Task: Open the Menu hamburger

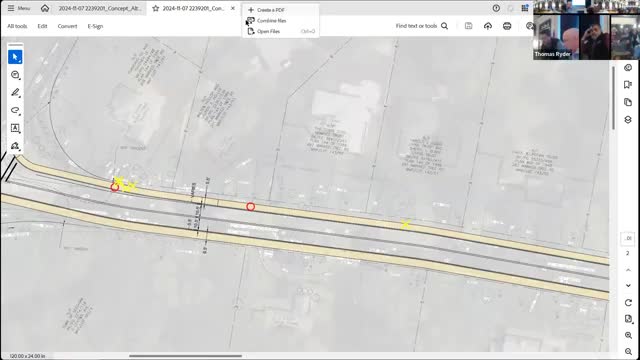Action: click(19, 8)
